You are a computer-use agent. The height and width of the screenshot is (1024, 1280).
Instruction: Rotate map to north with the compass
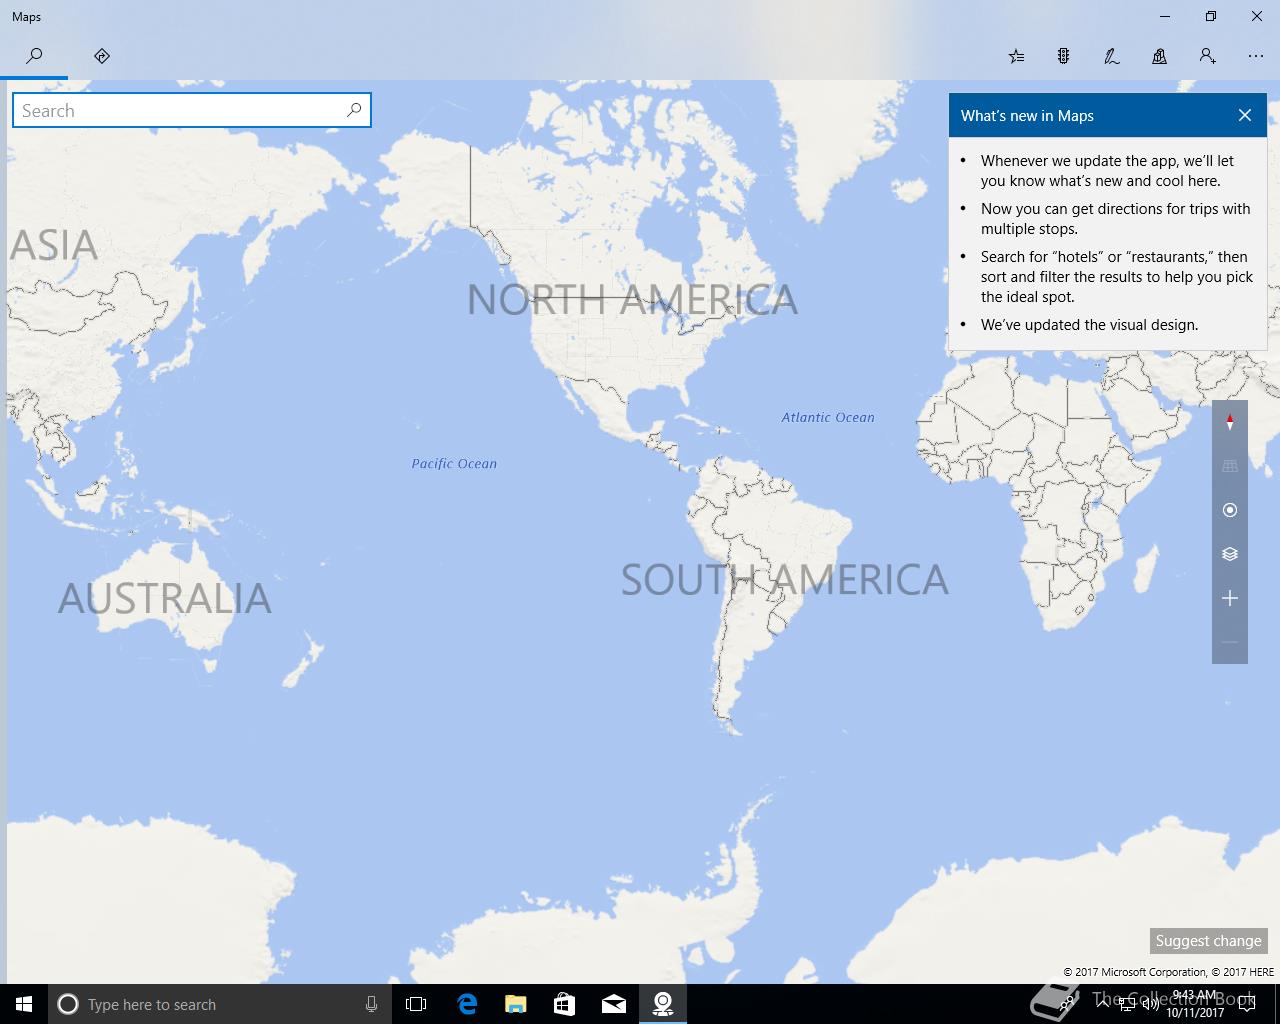click(1230, 422)
